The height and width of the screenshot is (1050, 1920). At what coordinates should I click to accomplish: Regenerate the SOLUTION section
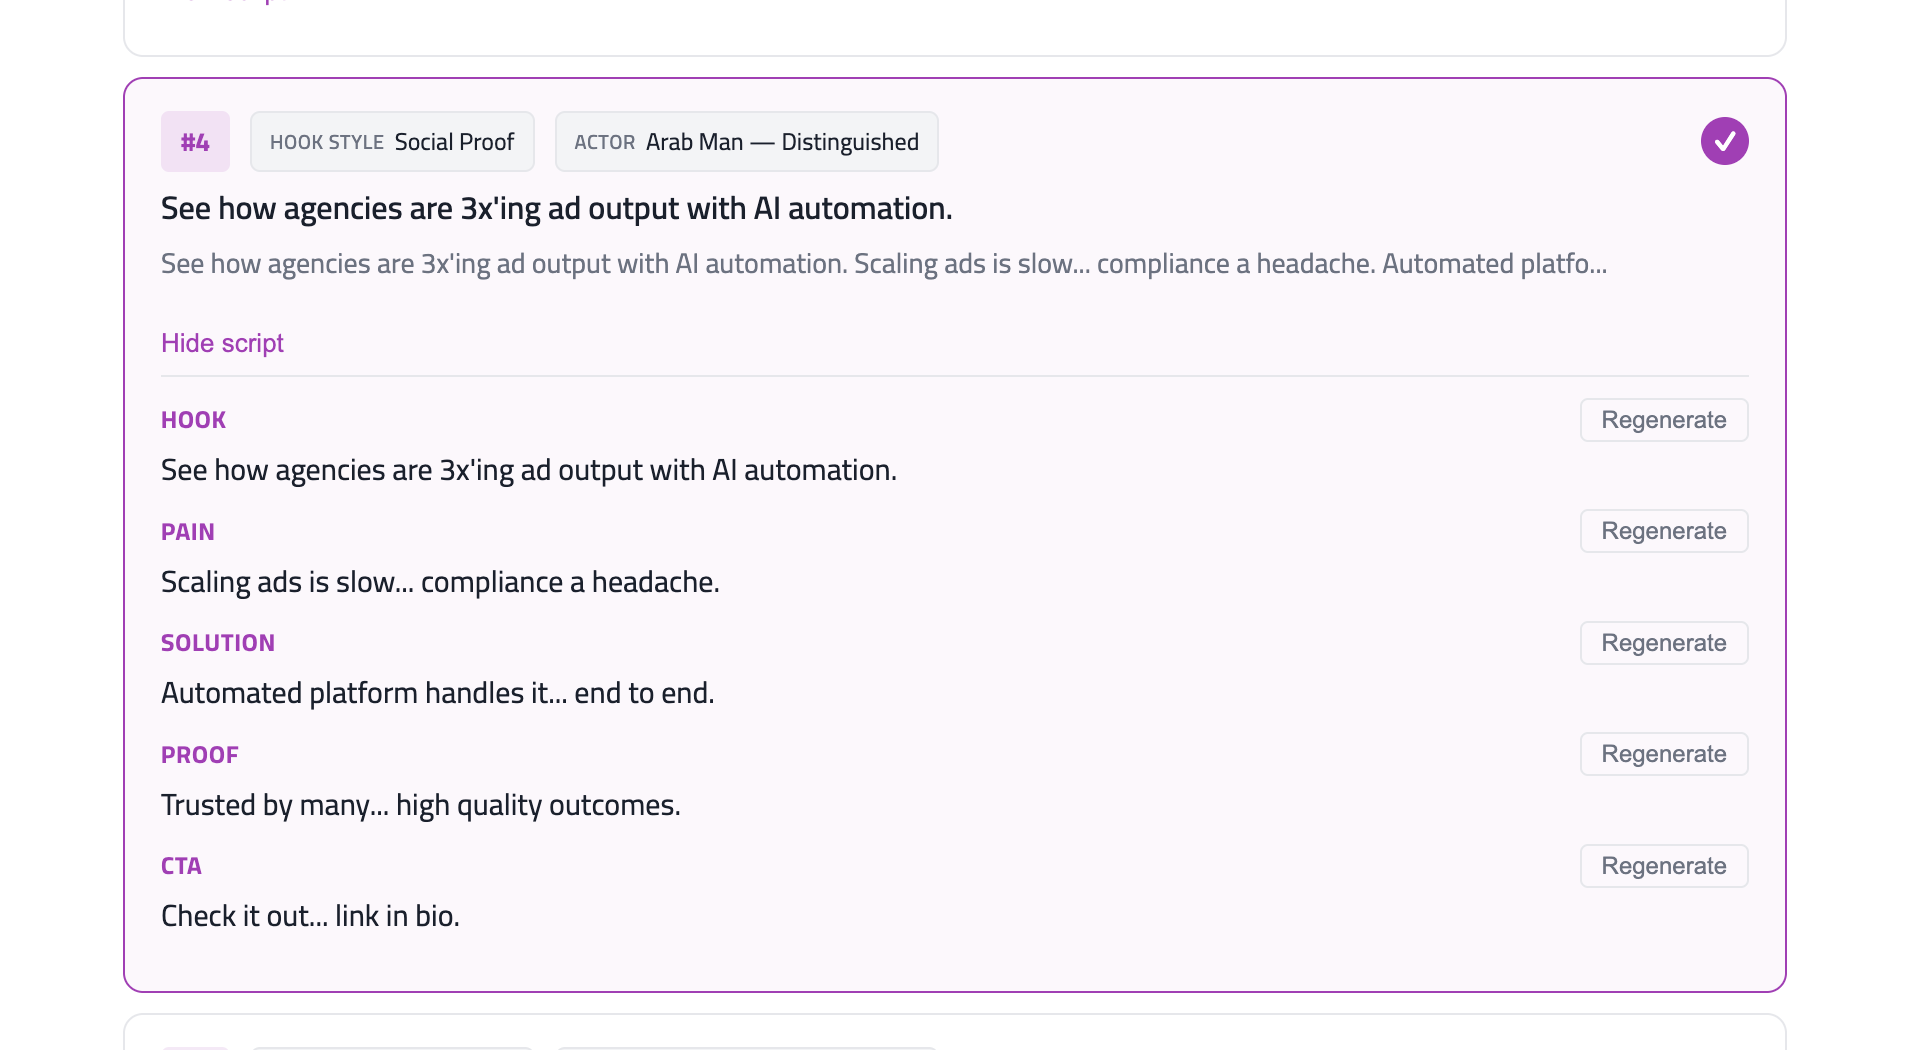point(1663,643)
